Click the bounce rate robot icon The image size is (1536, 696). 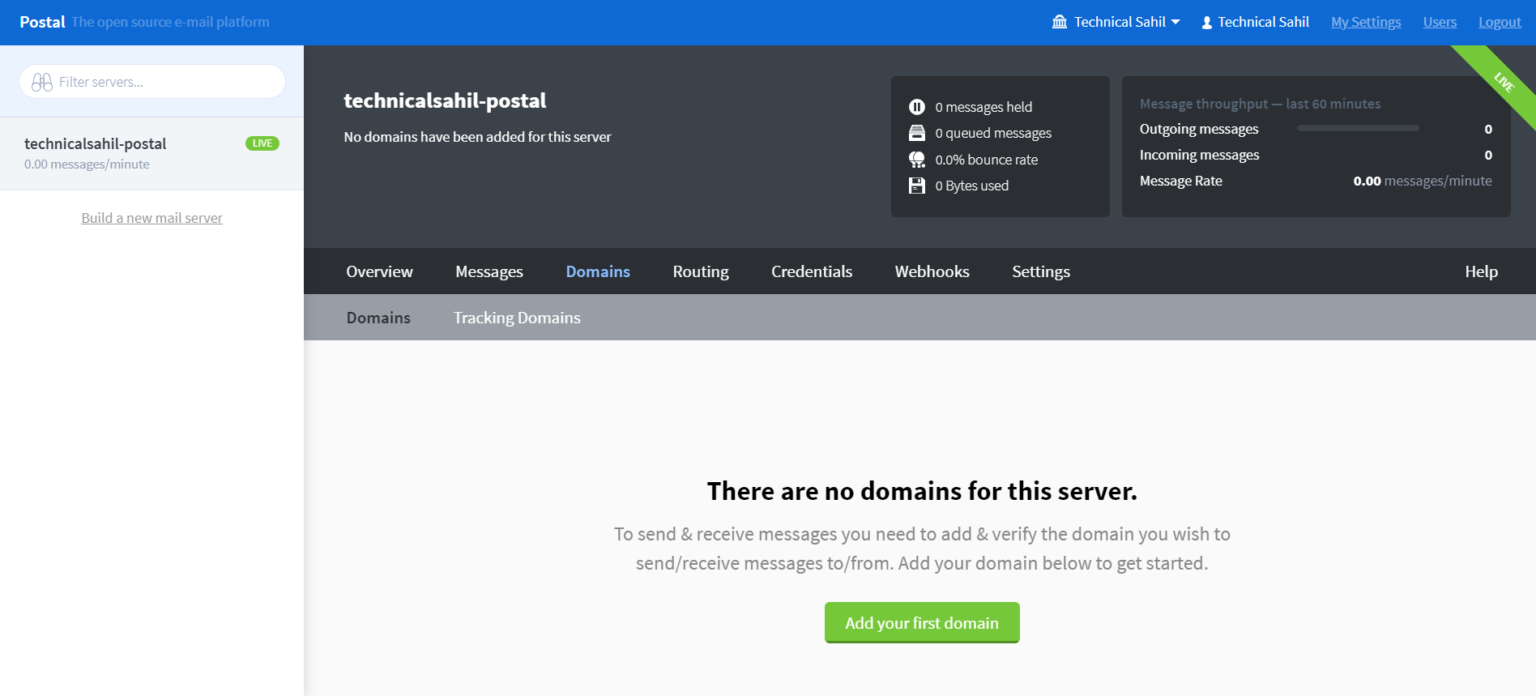click(917, 159)
